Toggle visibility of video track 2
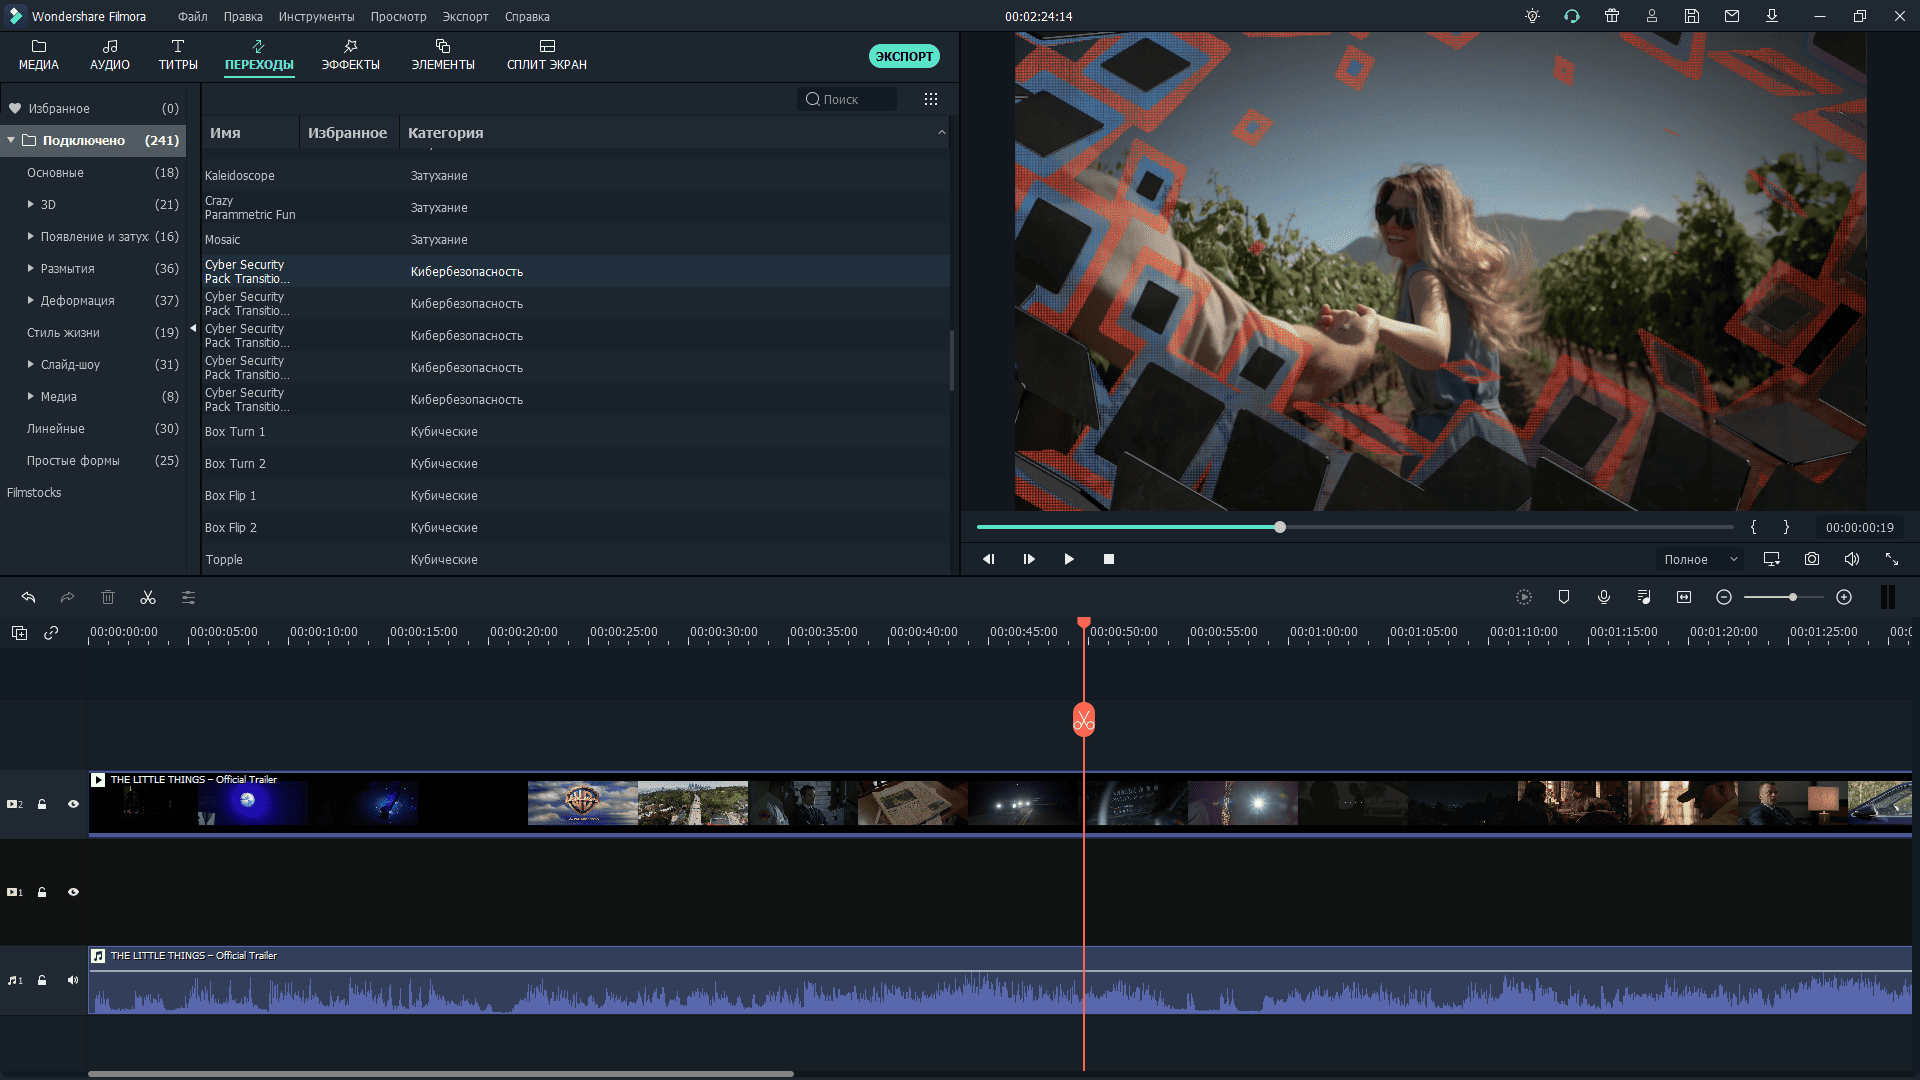Viewport: 1920px width, 1080px height. pos(73,804)
